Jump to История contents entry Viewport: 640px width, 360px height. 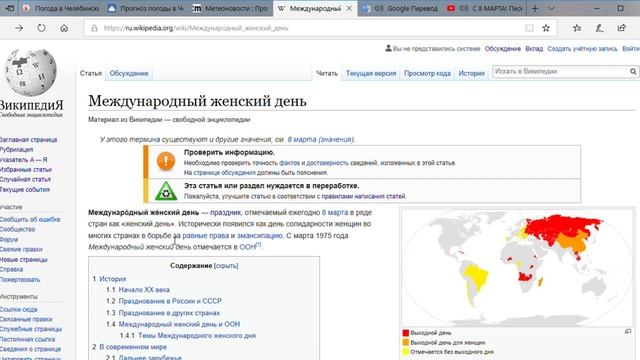(113, 279)
